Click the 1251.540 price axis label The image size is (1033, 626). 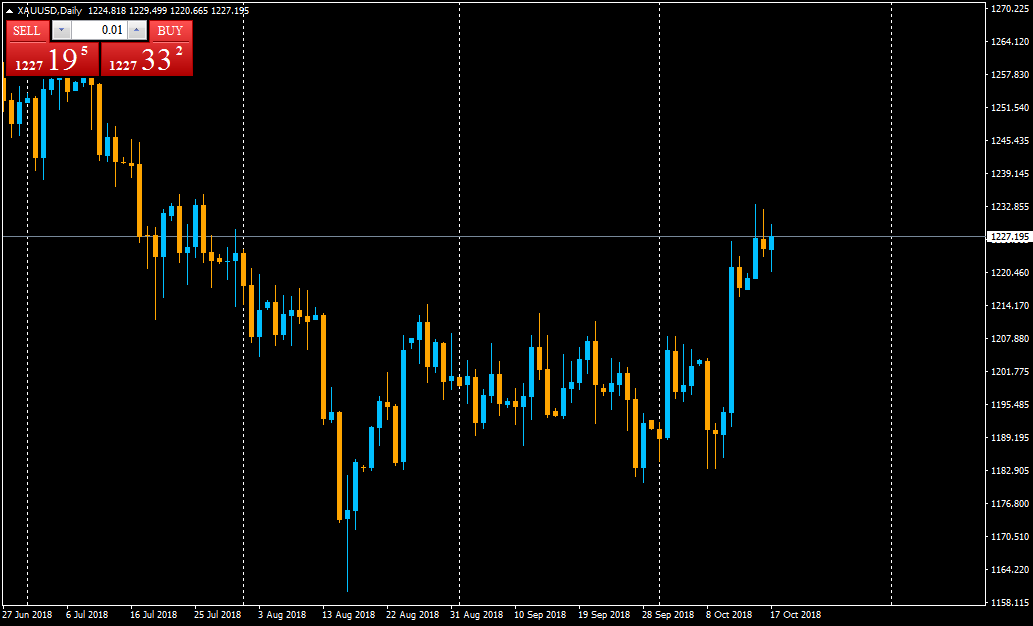click(1010, 107)
